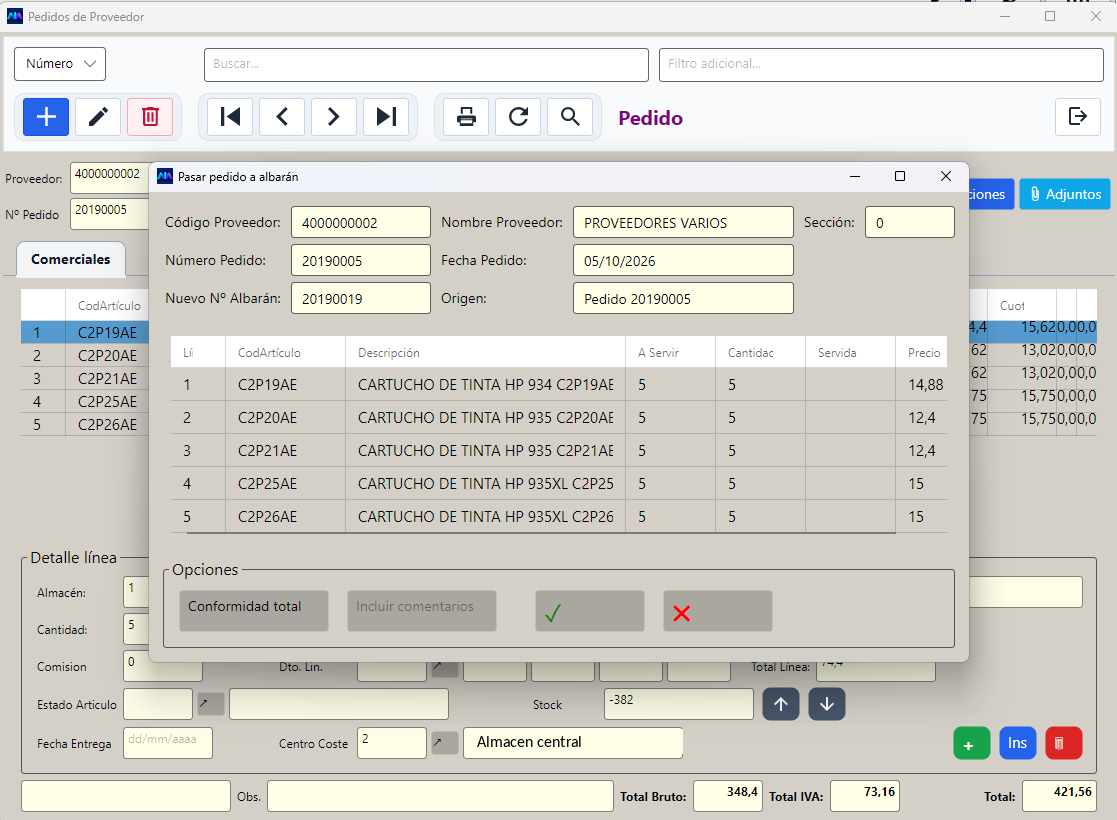Switch to the Comerciales tab
Image resolution: width=1117 pixels, height=820 pixels.
click(x=71, y=259)
